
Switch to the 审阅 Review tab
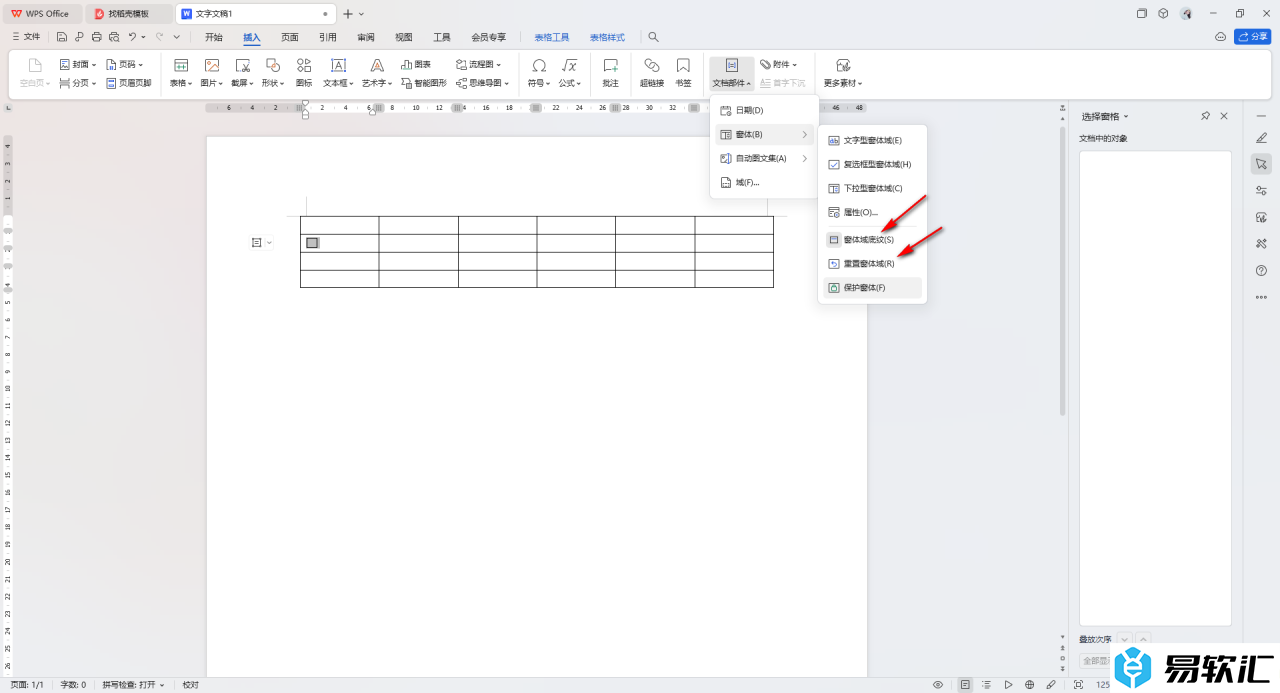coord(366,37)
